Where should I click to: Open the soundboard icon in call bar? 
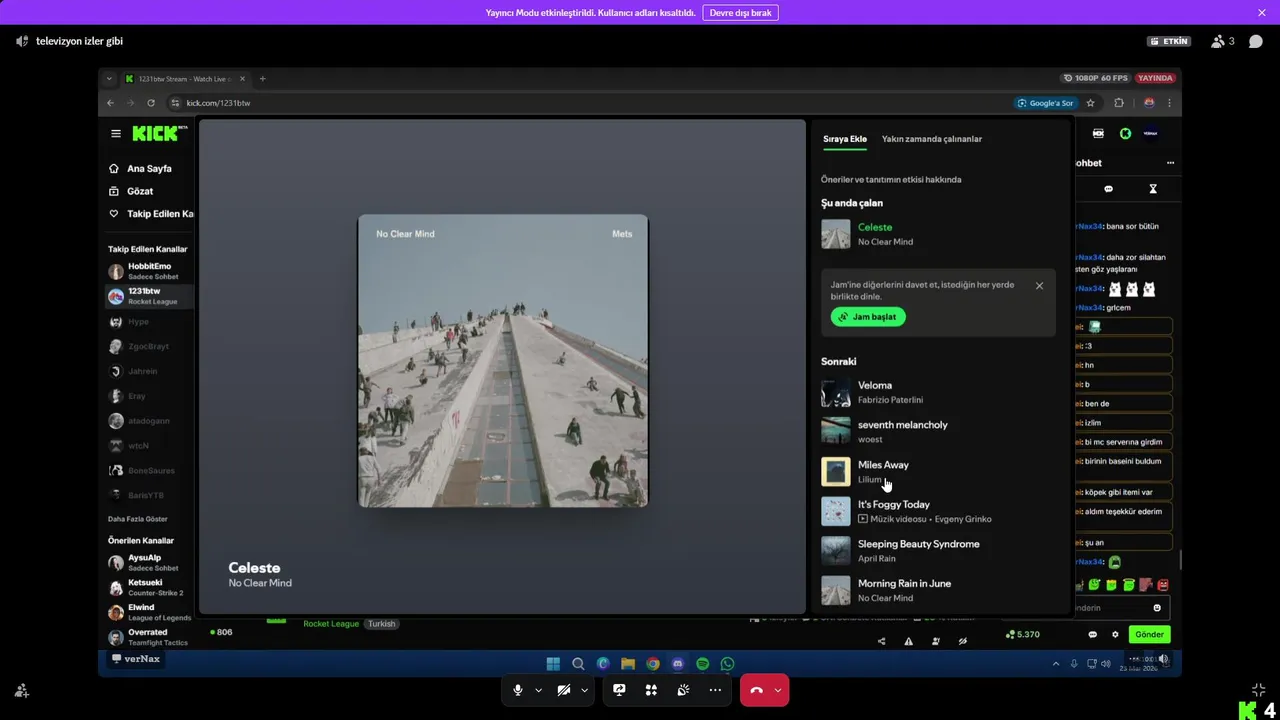tap(683, 690)
